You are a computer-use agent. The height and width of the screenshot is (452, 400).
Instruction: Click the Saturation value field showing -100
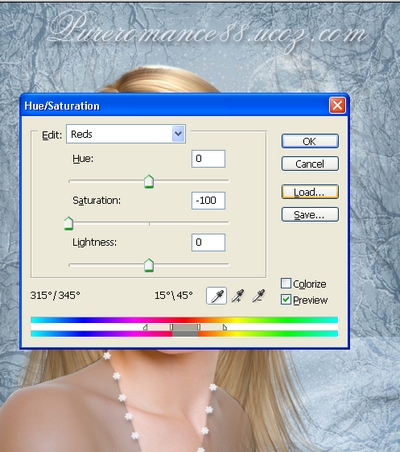tap(208, 201)
